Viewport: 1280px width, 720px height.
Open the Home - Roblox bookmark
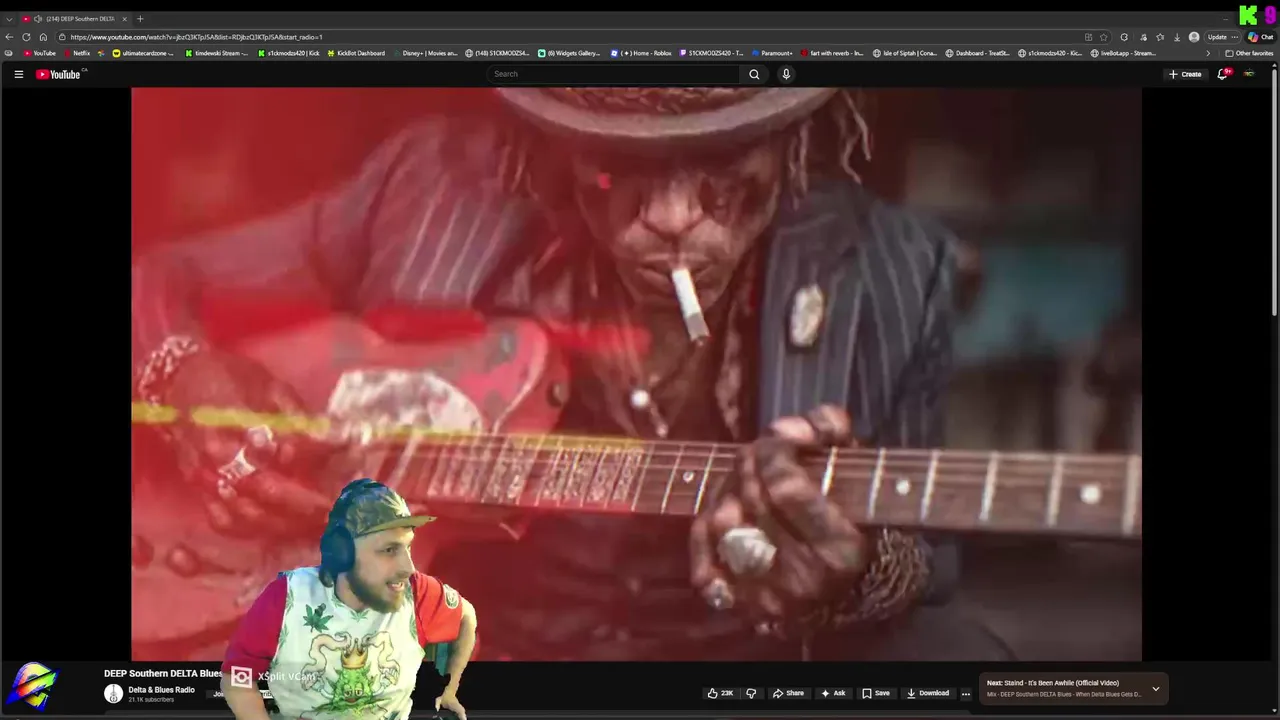[x=641, y=53]
